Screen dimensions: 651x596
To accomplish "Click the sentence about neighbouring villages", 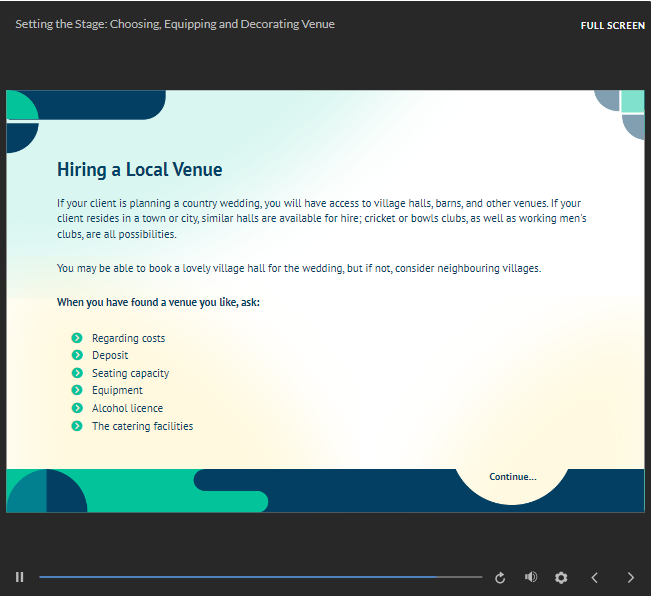I will tap(298, 268).
